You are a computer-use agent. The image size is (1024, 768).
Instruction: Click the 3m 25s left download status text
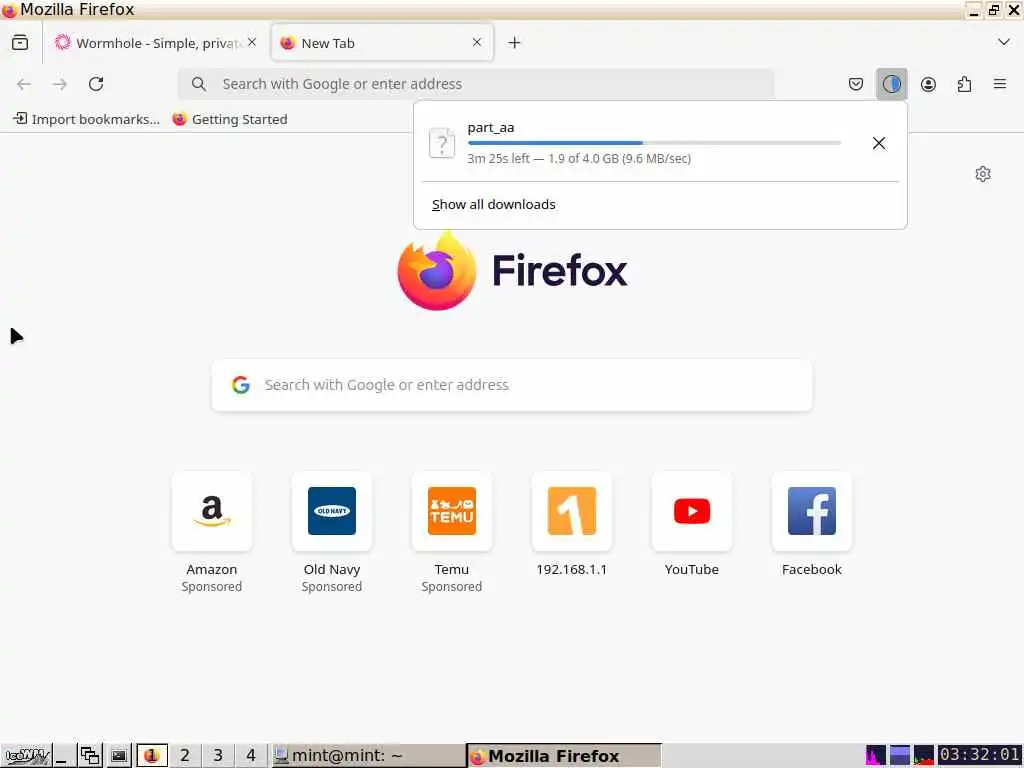[579, 158]
